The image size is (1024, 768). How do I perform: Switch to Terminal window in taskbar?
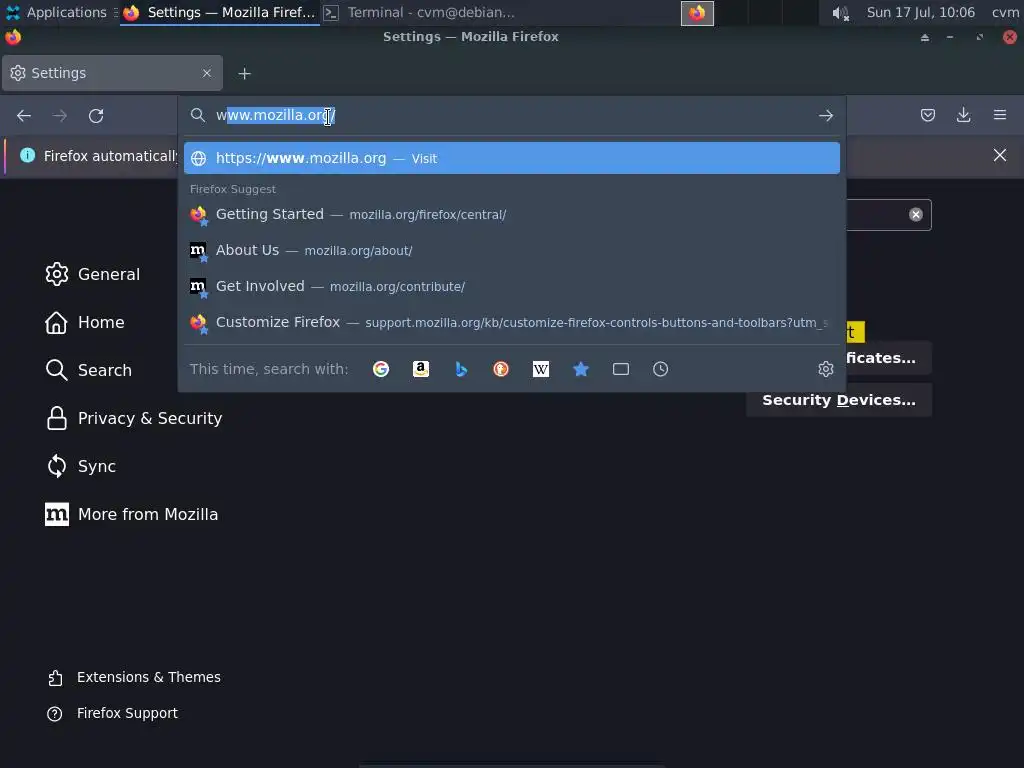point(419,12)
